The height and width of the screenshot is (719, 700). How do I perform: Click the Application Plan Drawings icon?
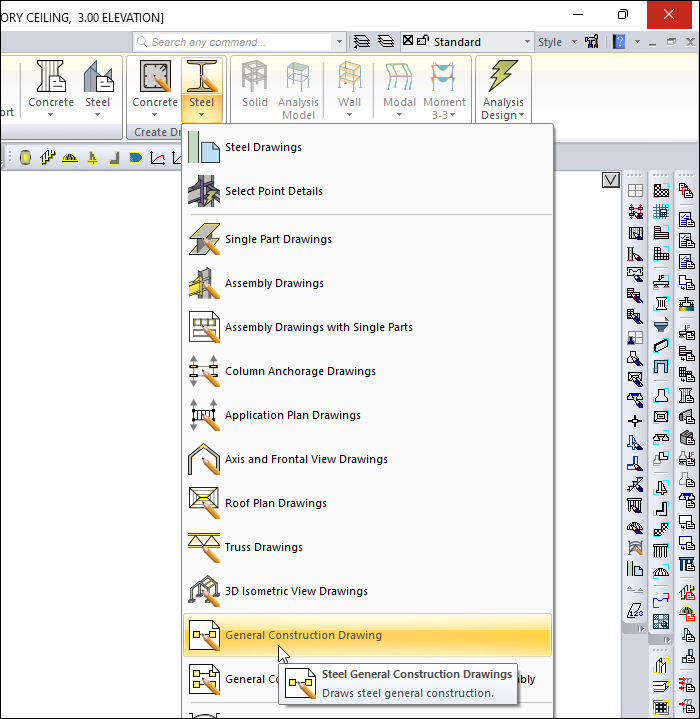[x=204, y=416]
